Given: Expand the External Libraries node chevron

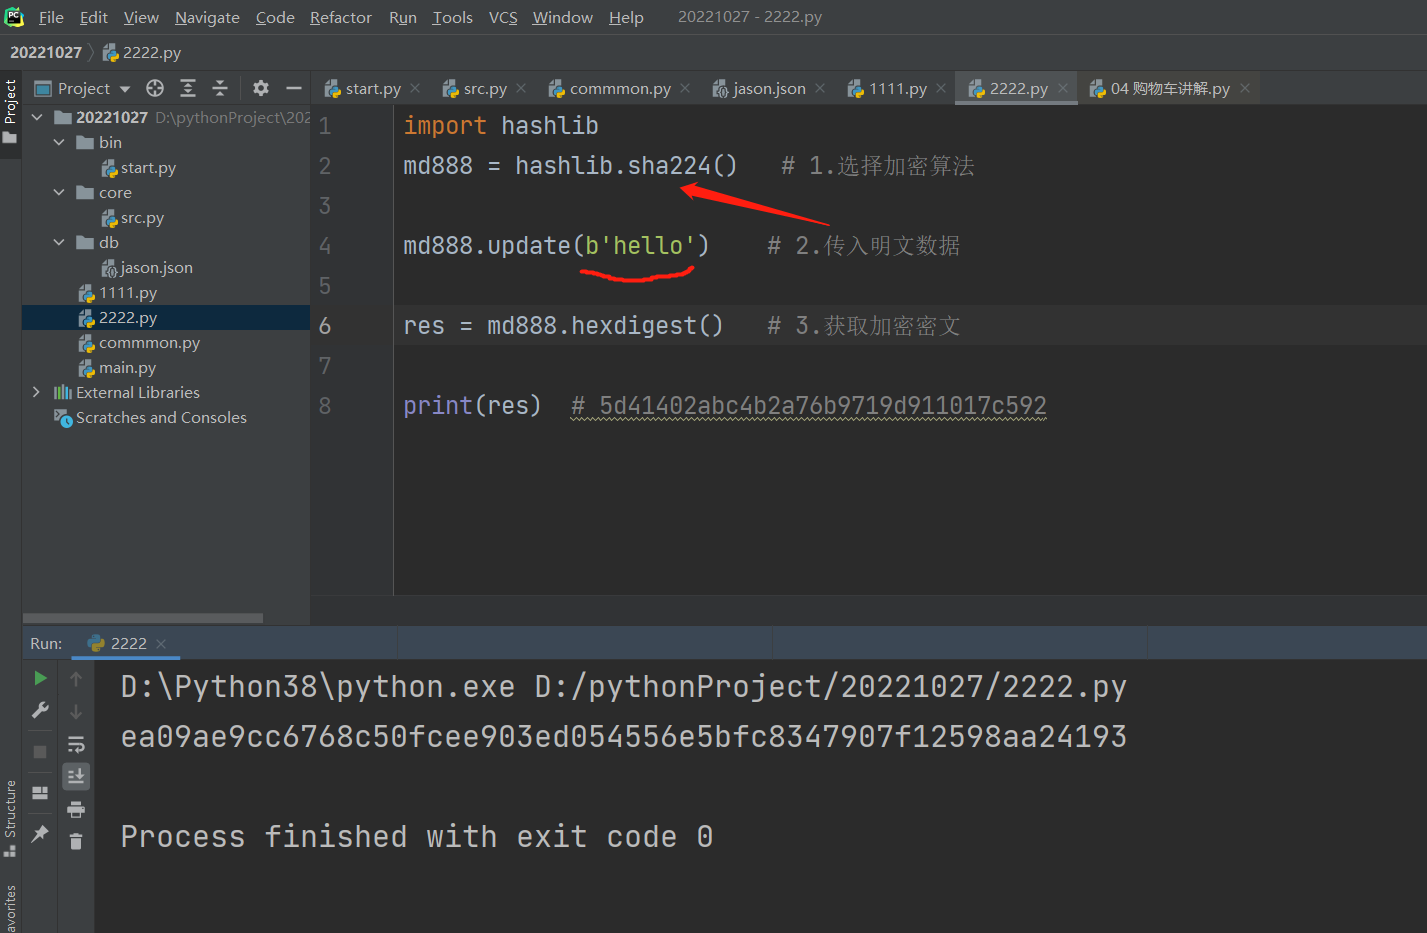Looking at the screenshot, I should (x=37, y=392).
